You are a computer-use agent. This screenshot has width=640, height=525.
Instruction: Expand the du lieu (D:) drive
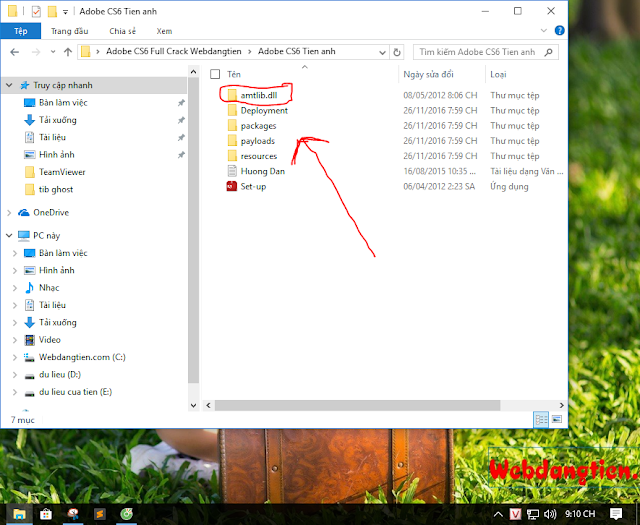[15, 375]
